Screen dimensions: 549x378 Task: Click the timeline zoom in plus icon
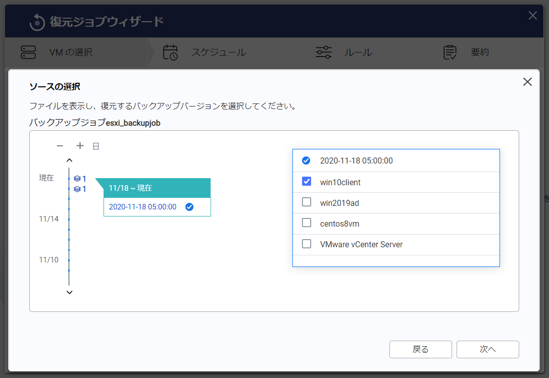tap(80, 146)
